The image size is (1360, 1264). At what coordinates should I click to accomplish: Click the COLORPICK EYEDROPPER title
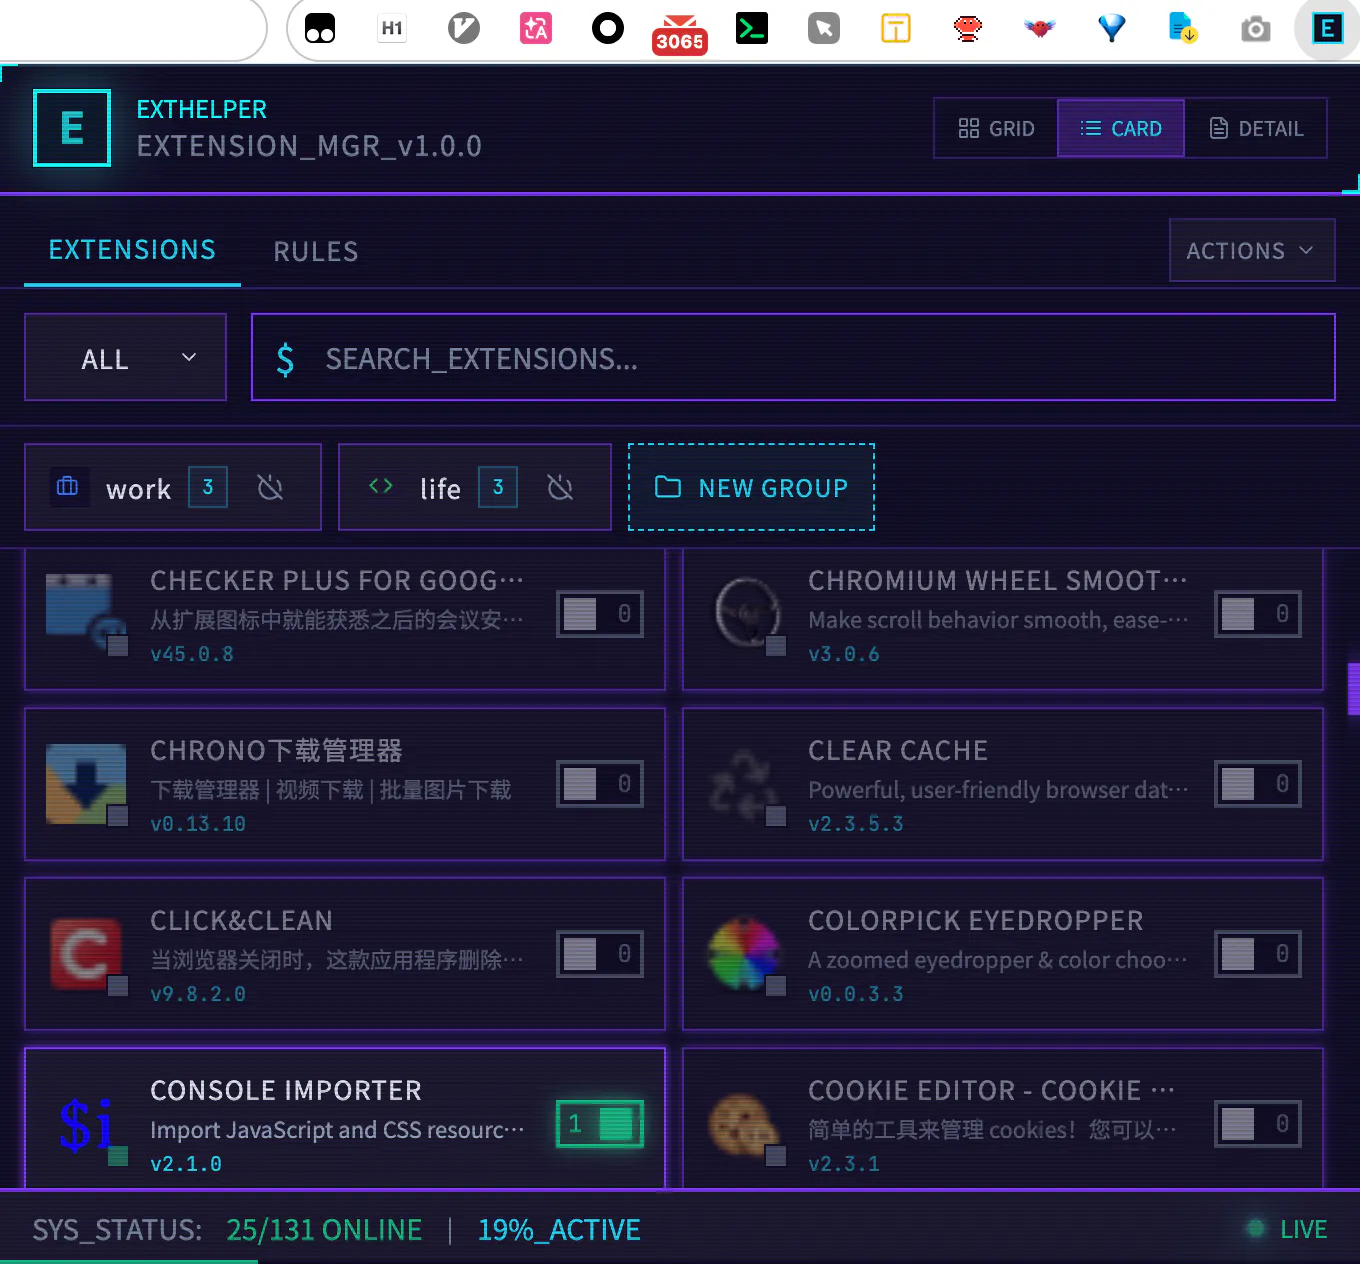(976, 921)
